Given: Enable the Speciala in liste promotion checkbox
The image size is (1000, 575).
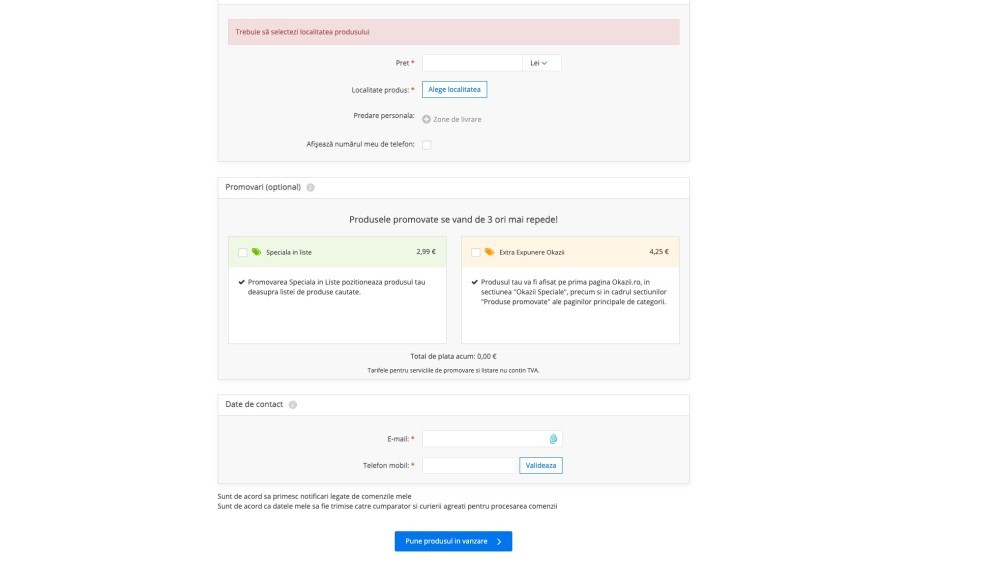Looking at the screenshot, I should point(242,252).
